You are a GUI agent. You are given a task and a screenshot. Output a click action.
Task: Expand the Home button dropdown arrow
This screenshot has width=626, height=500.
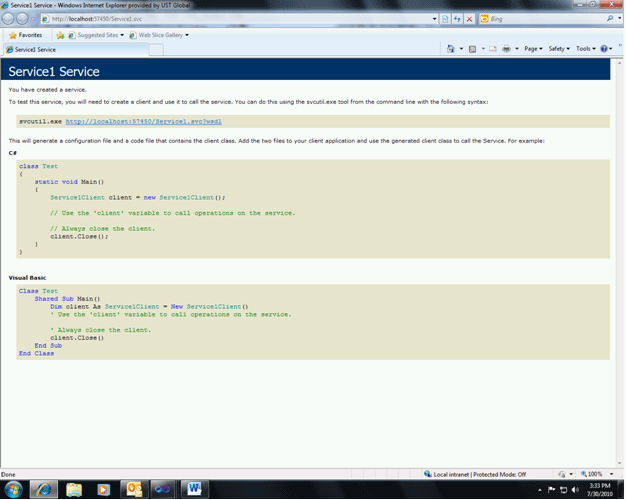tap(461, 49)
